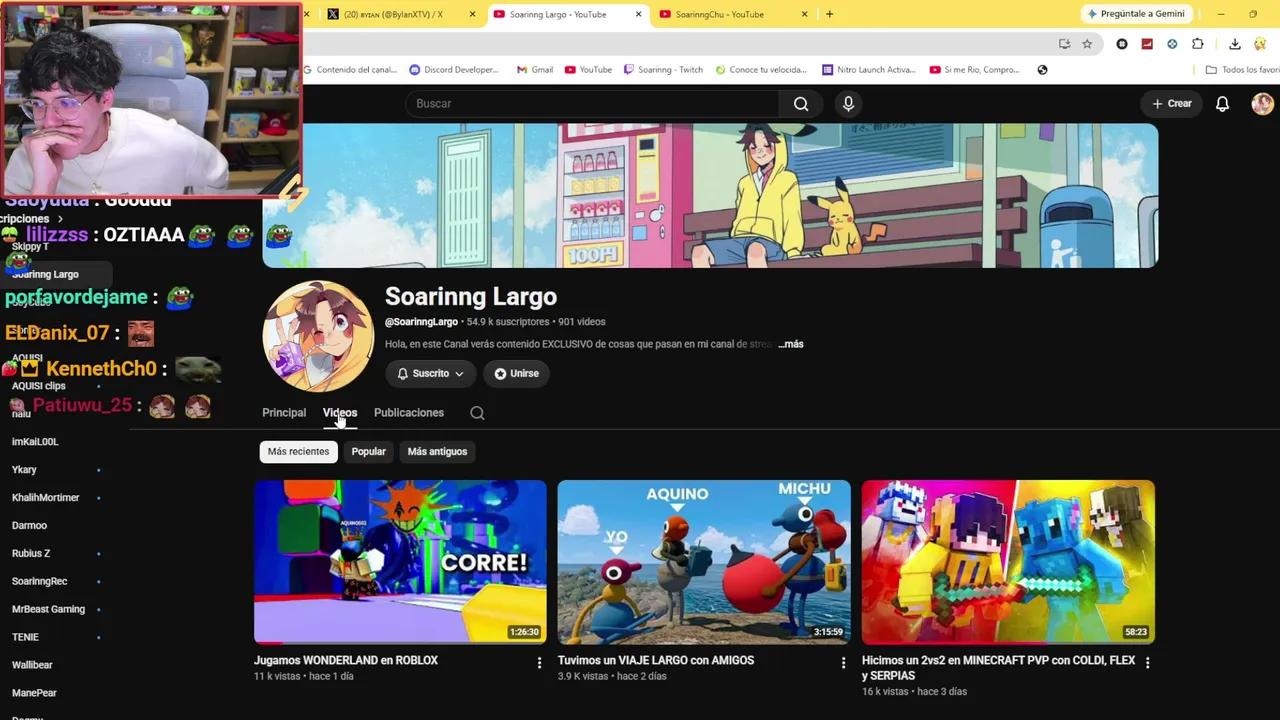This screenshot has height=720, width=1280.
Task: Open the Si me Rio, Compro bookmark
Action: pyautogui.click(x=975, y=70)
